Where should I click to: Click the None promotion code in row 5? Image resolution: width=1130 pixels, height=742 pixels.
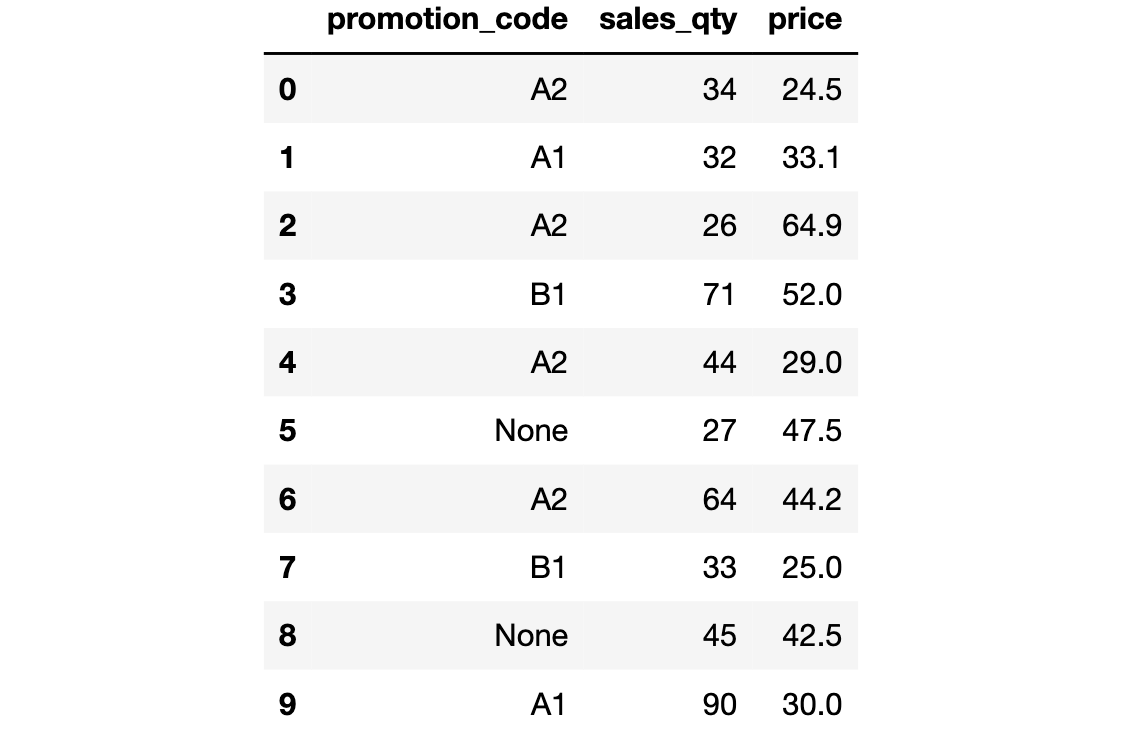(x=531, y=431)
